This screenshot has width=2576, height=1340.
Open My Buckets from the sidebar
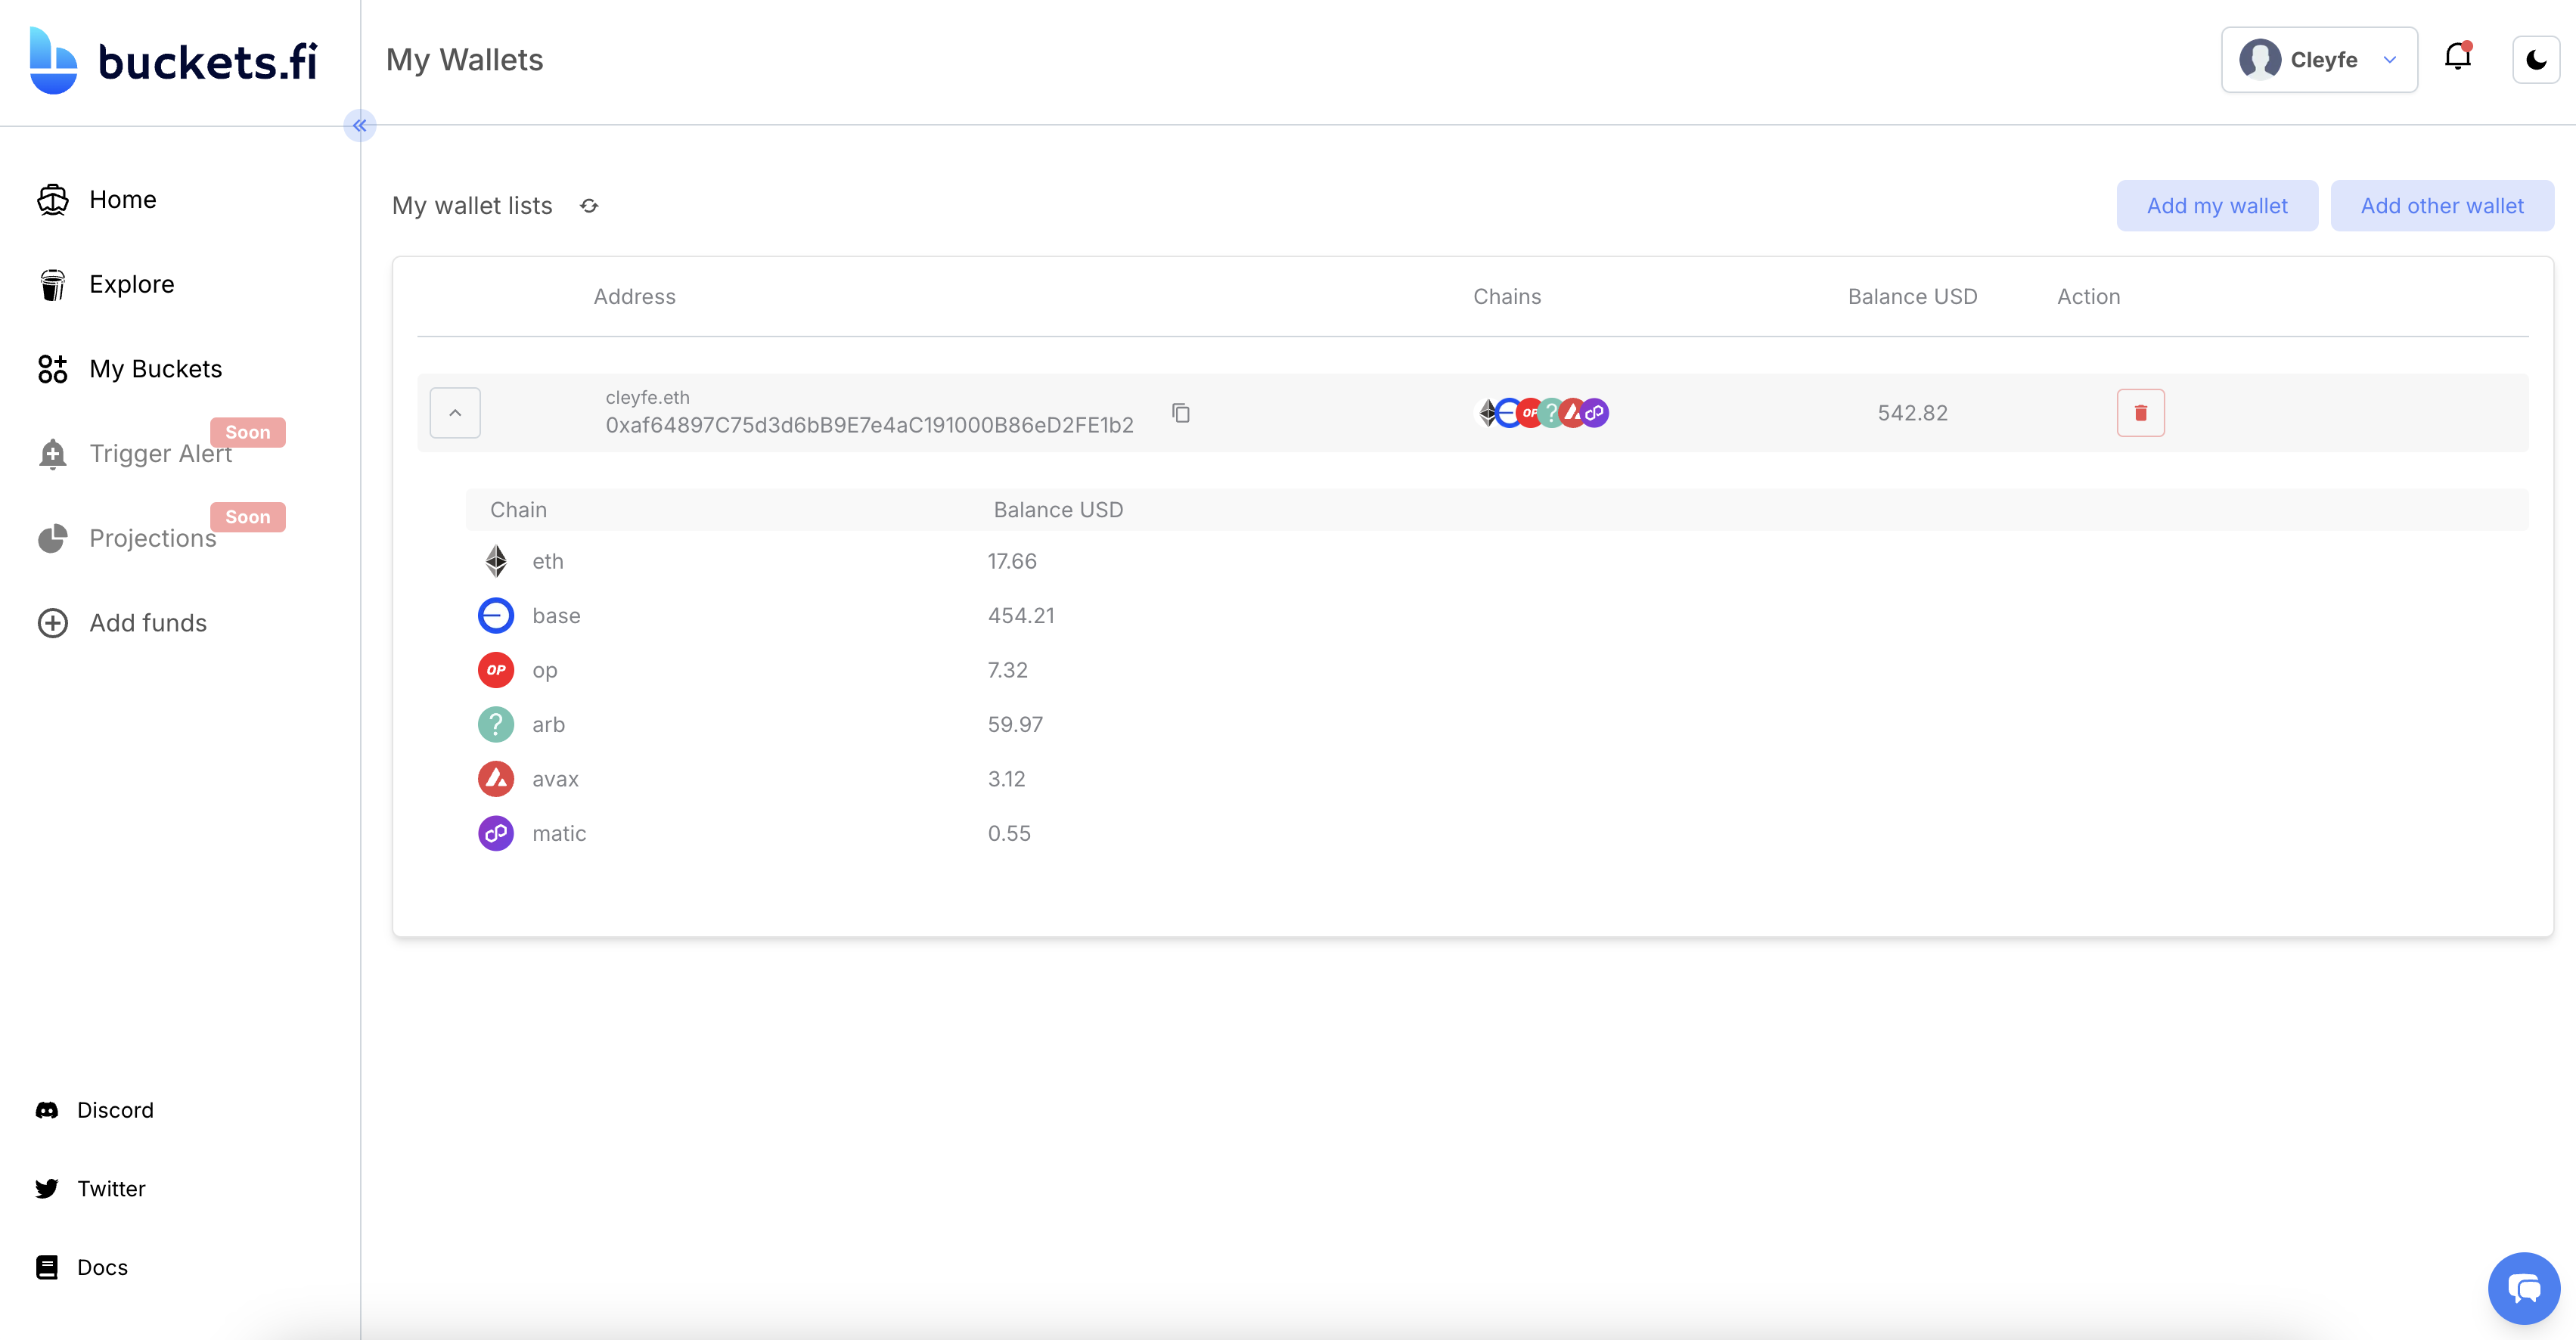point(155,368)
